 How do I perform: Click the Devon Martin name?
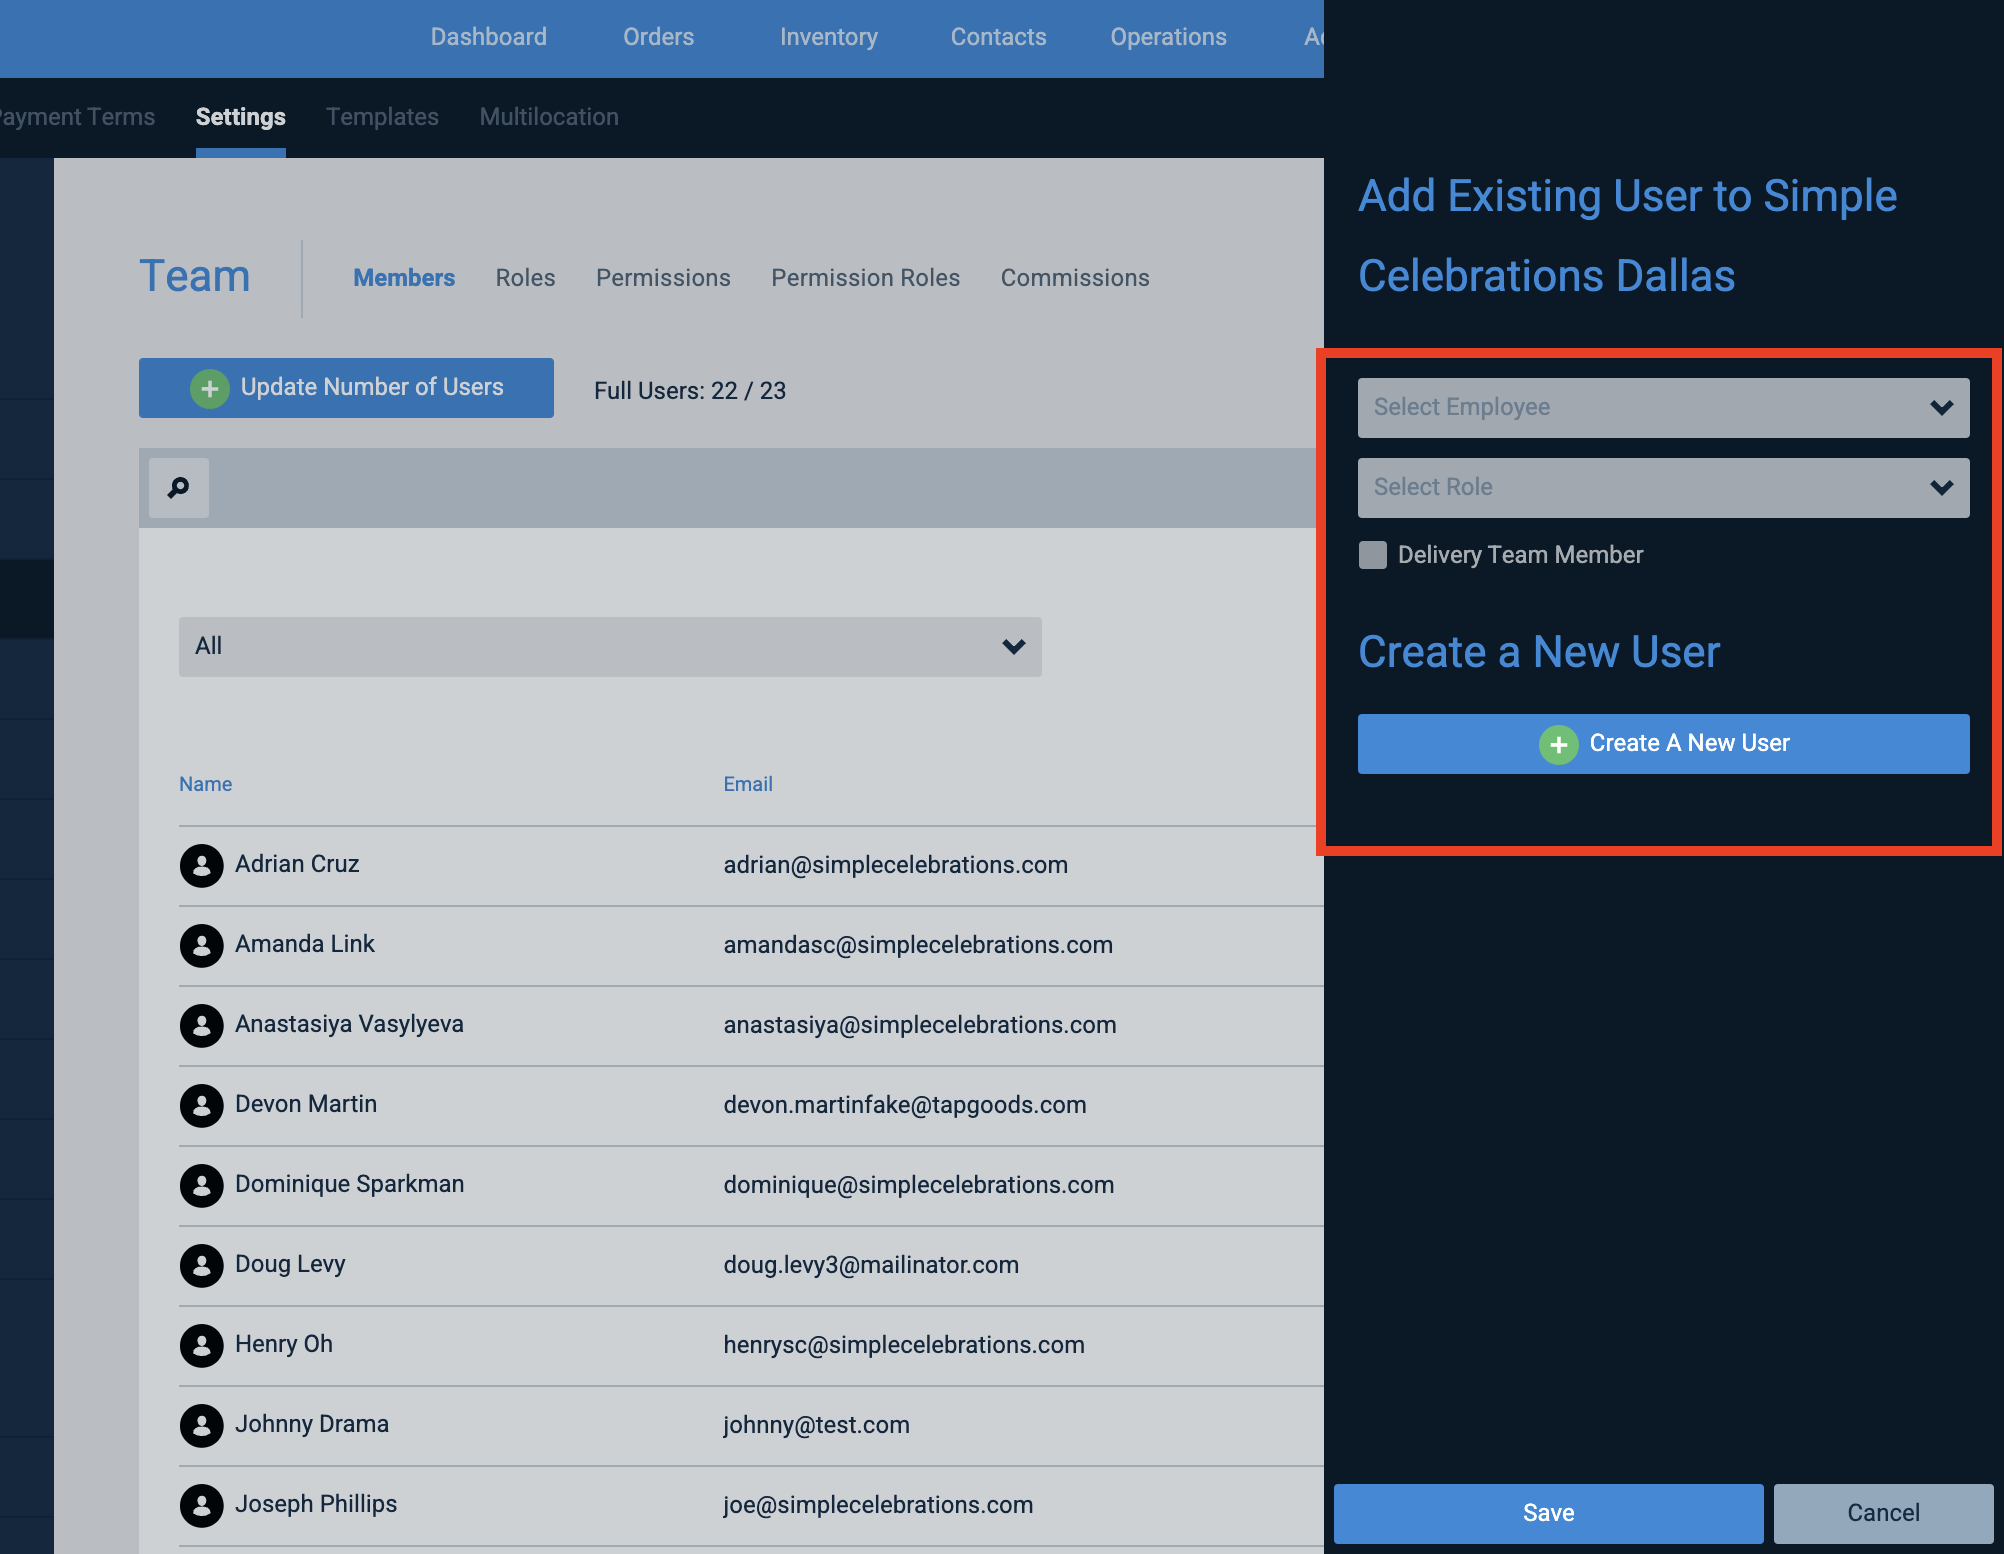pyautogui.click(x=306, y=1104)
